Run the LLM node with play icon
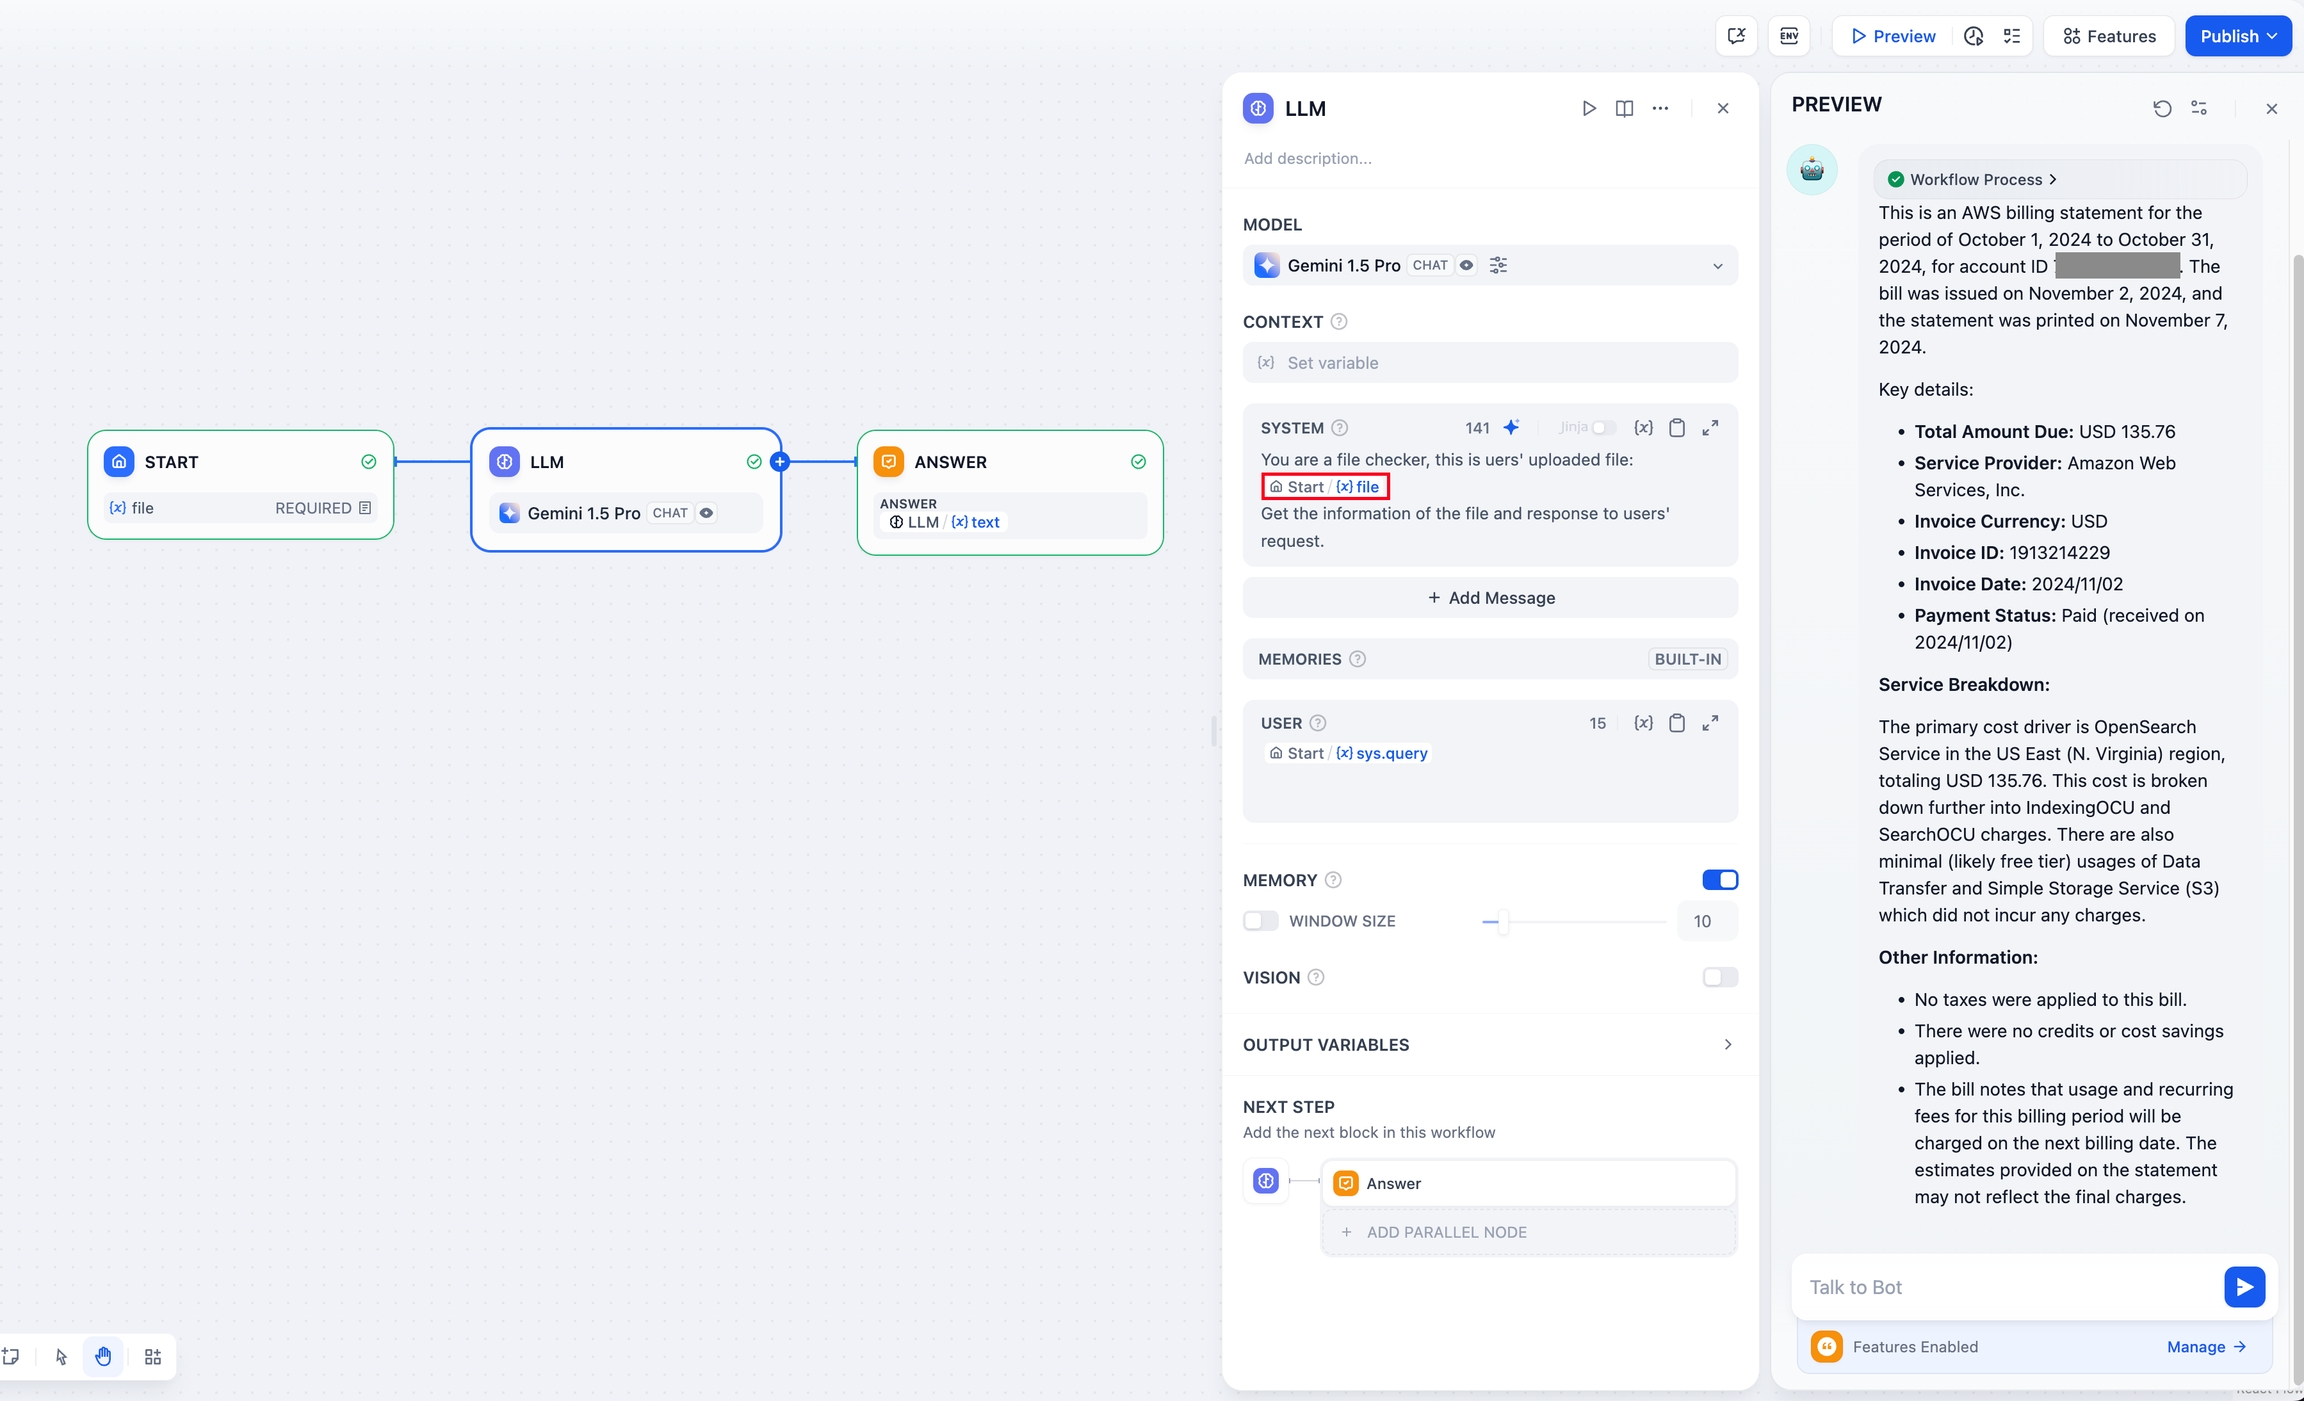This screenshot has height=1401, width=2304. tap(1588, 108)
